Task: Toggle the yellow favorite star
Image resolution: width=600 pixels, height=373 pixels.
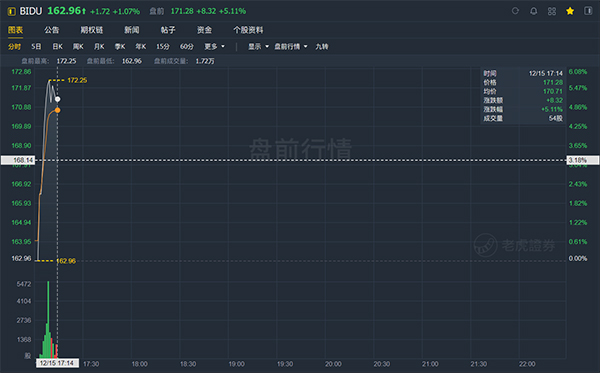Action: pos(570,11)
